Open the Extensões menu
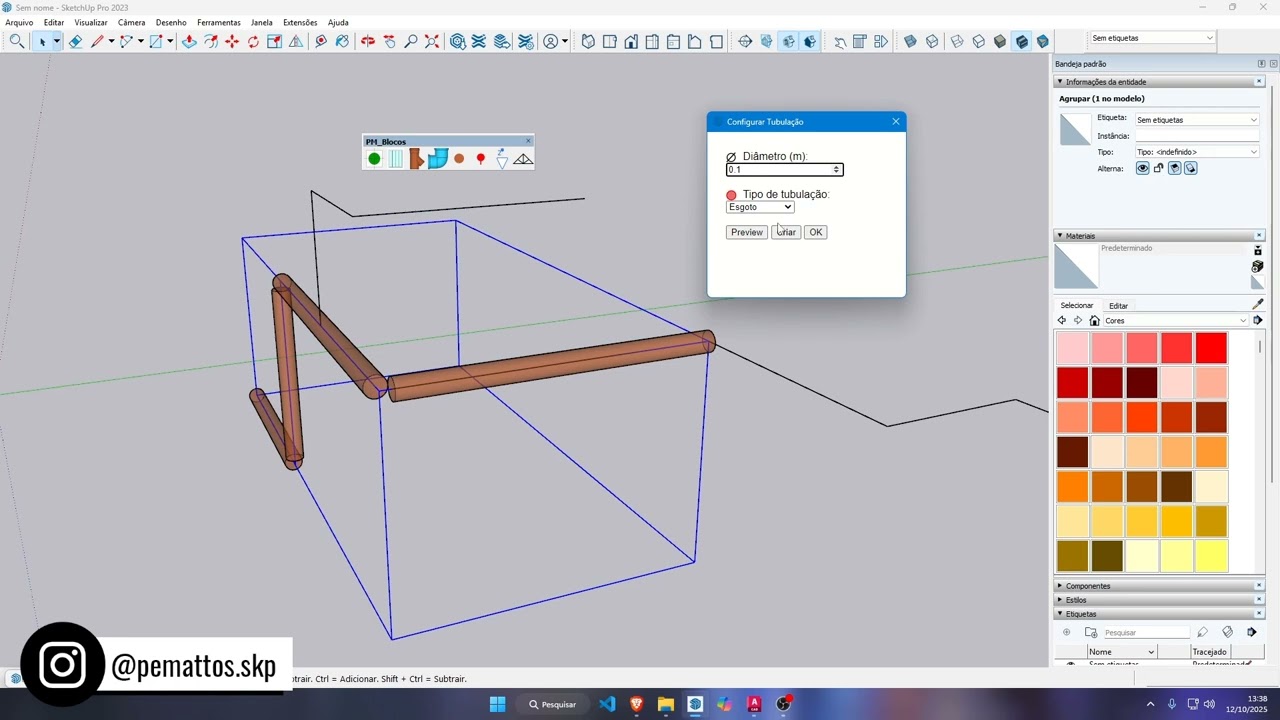This screenshot has height=720, width=1280. 300,22
